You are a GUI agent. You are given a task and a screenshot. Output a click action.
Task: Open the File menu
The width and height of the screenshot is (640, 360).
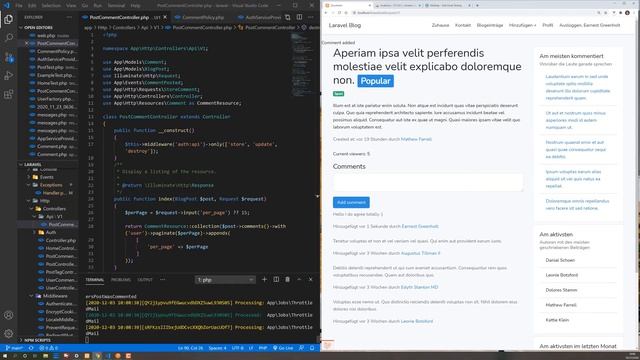click(19, 6)
